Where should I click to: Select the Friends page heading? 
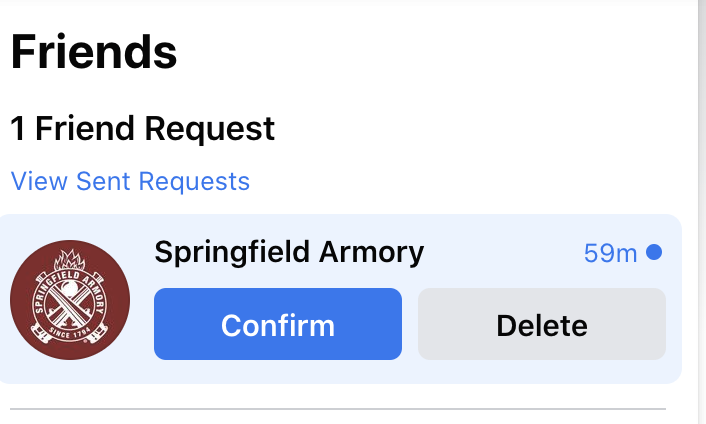pyautogui.click(x=94, y=52)
